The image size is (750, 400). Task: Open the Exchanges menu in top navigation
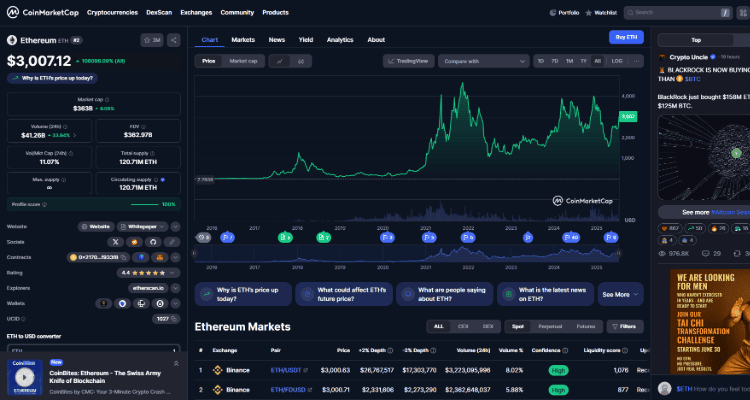tap(196, 12)
